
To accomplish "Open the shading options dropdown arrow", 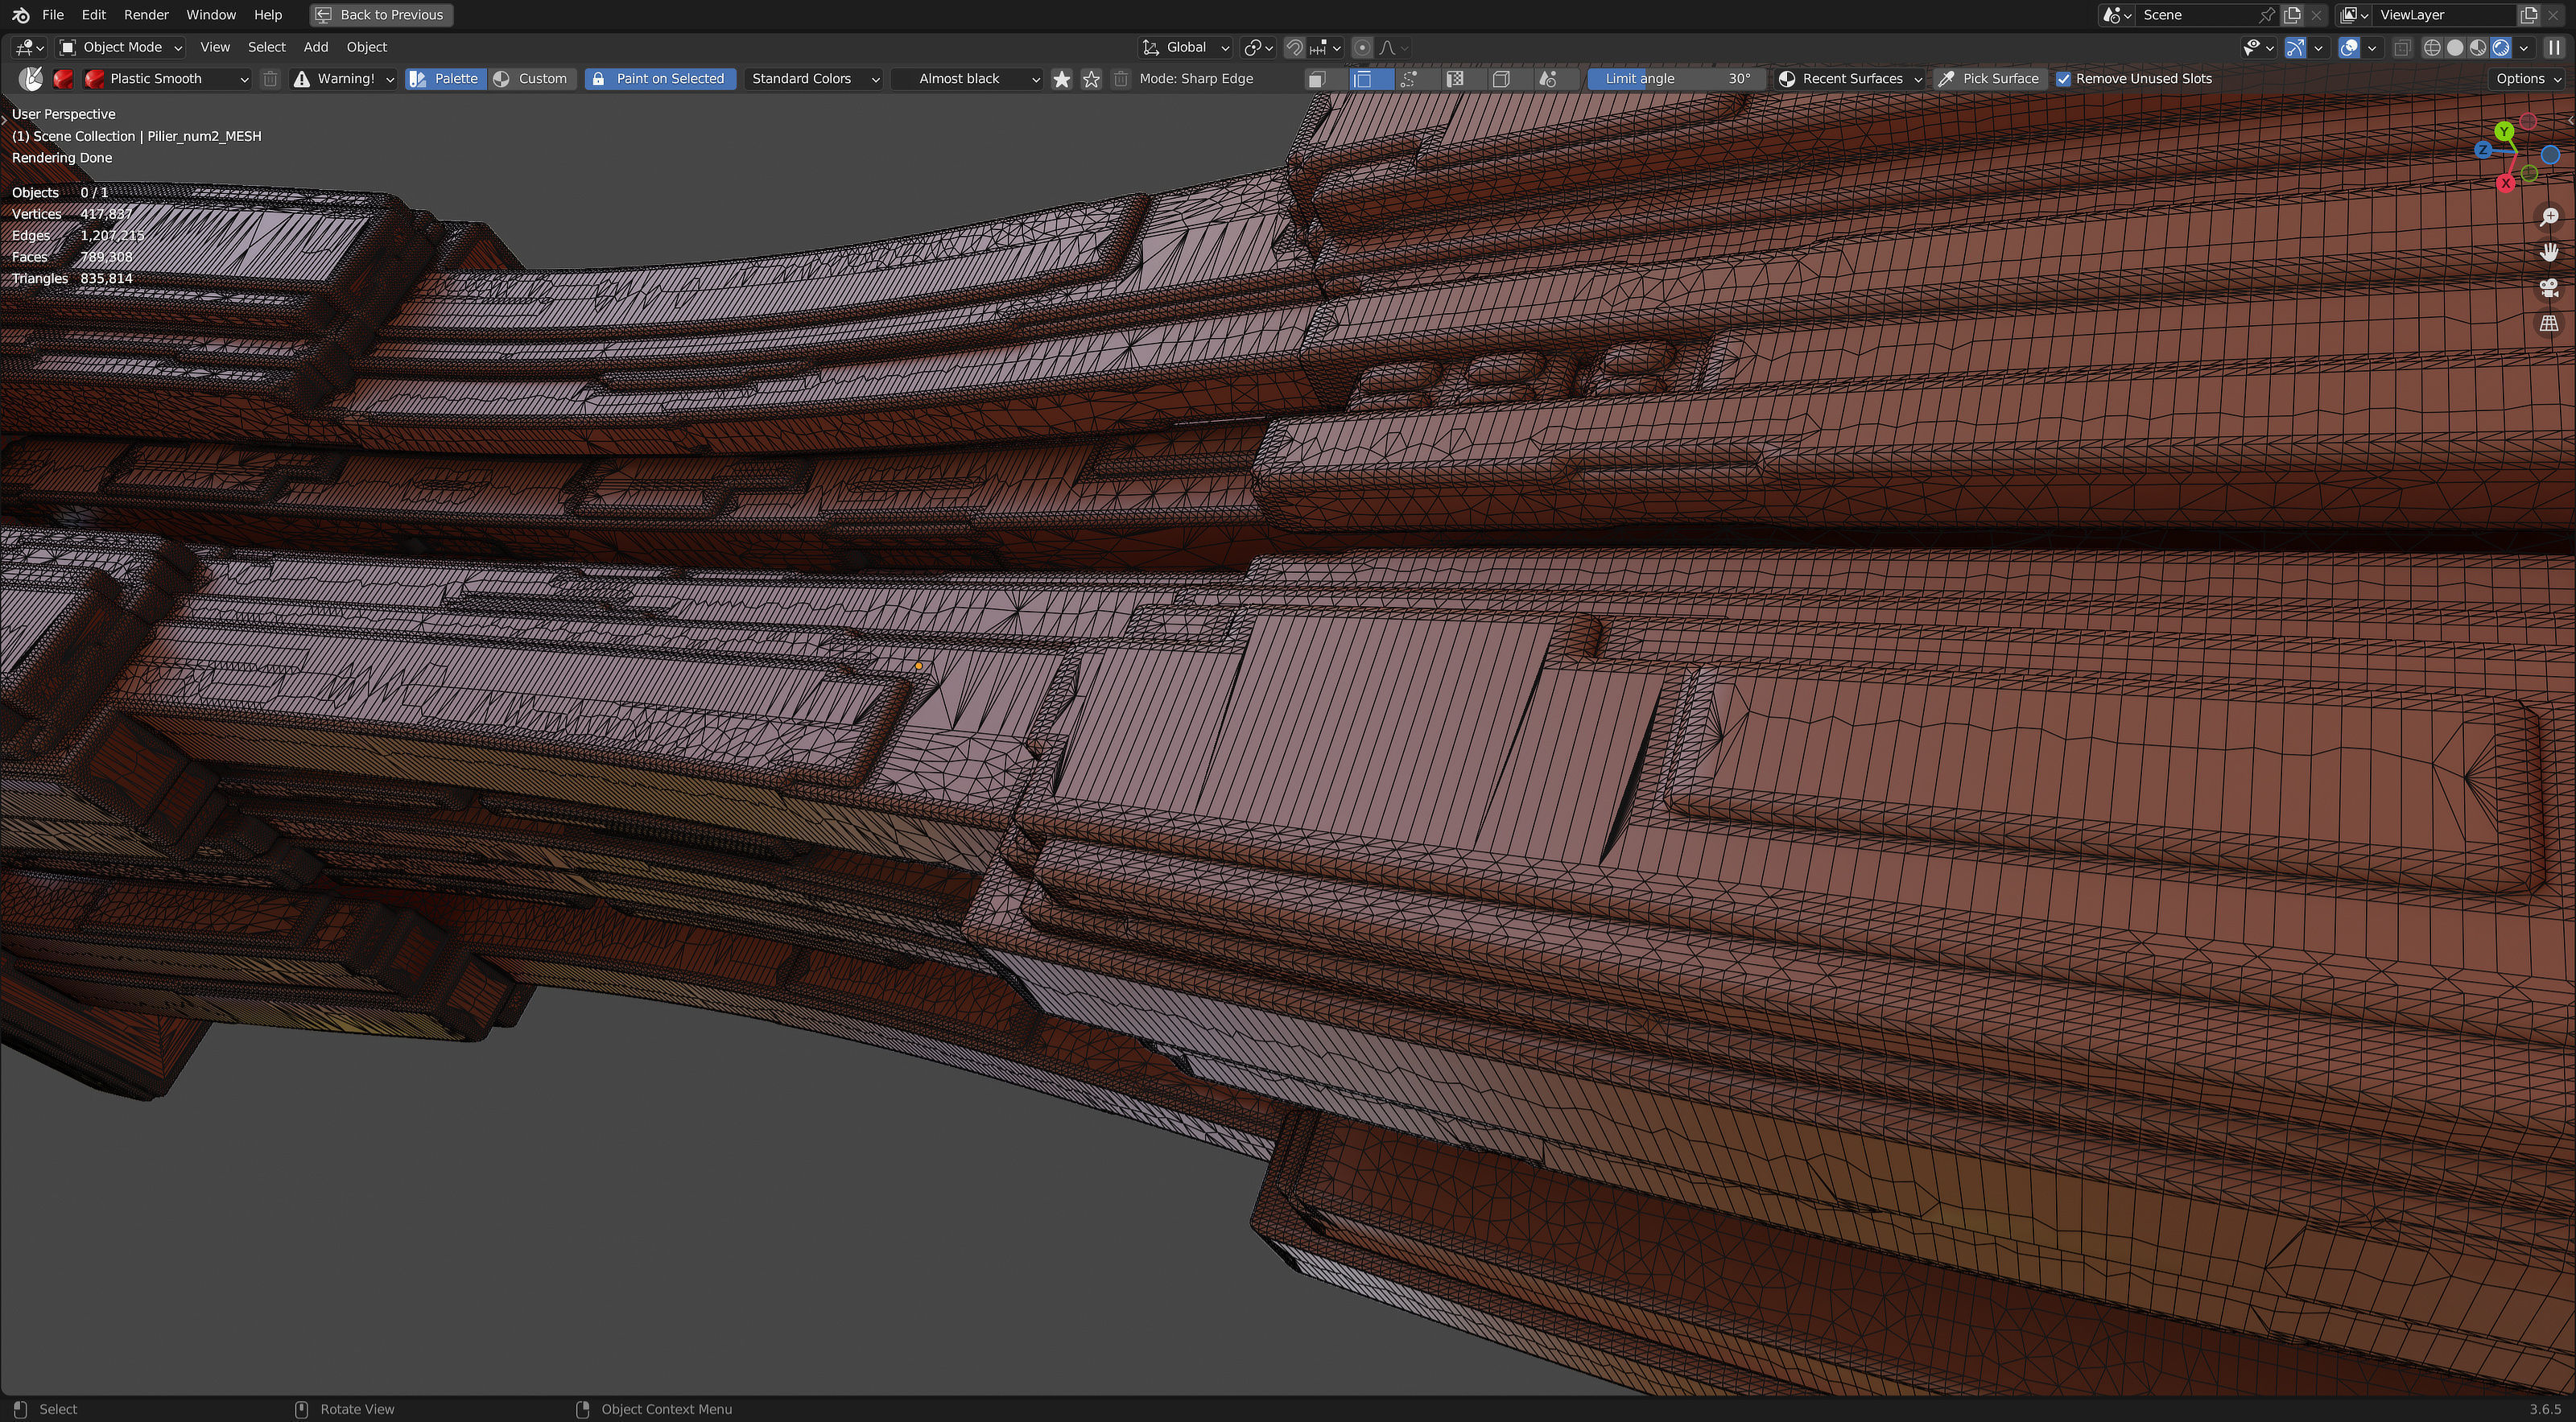I will pos(2524,47).
